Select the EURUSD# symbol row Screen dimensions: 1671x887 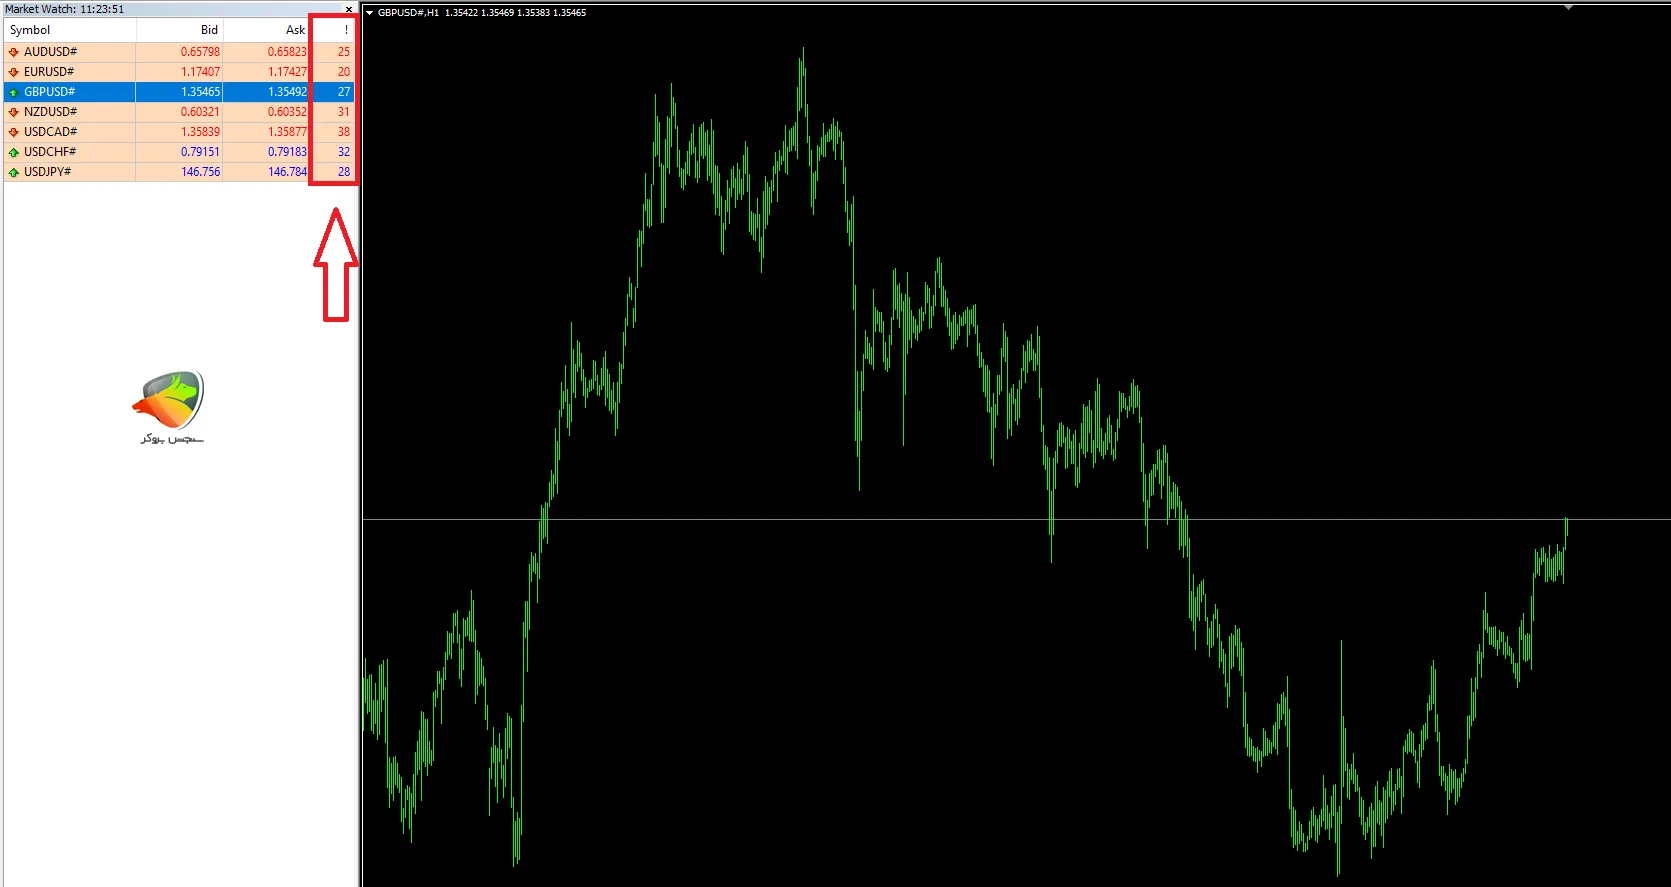coord(49,72)
